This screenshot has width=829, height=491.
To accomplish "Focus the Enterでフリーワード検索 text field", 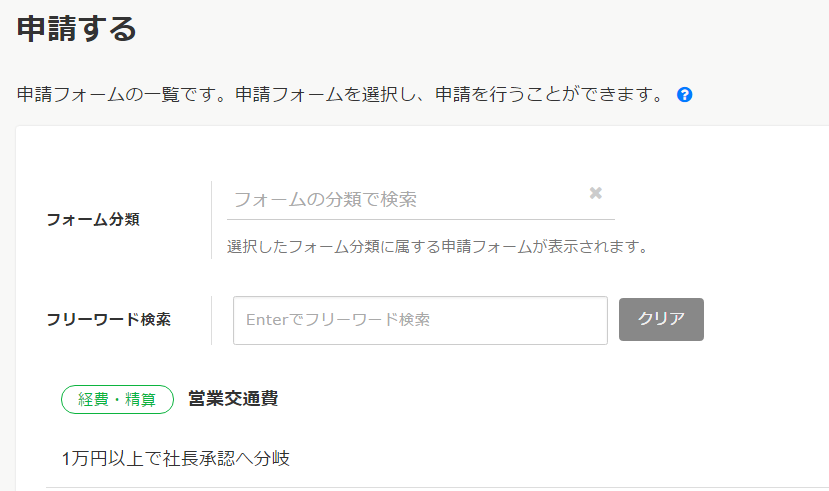I will click(420, 320).
